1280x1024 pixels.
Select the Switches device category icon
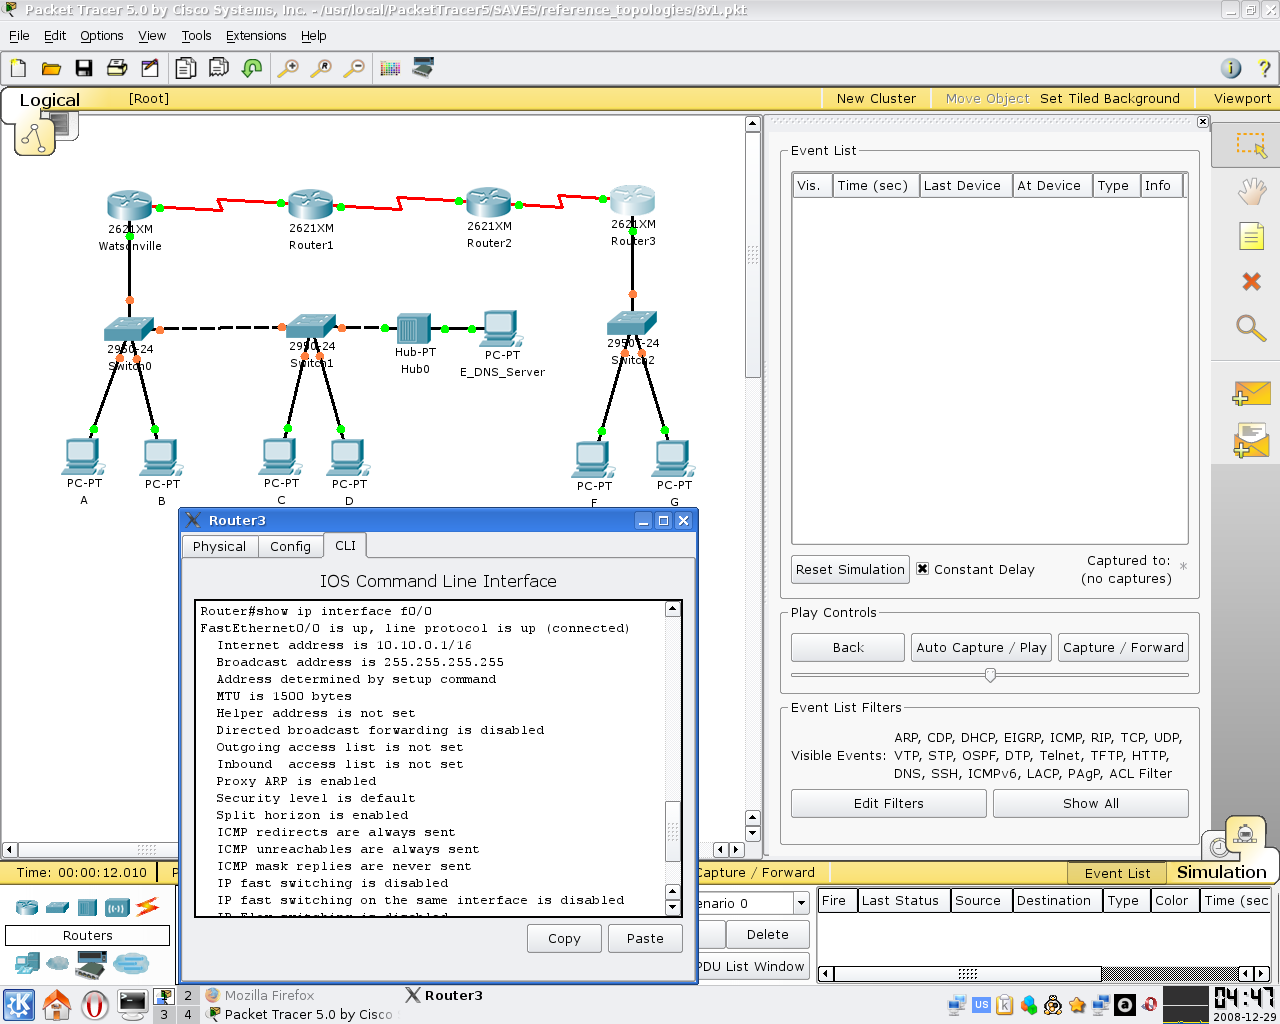coord(57,907)
